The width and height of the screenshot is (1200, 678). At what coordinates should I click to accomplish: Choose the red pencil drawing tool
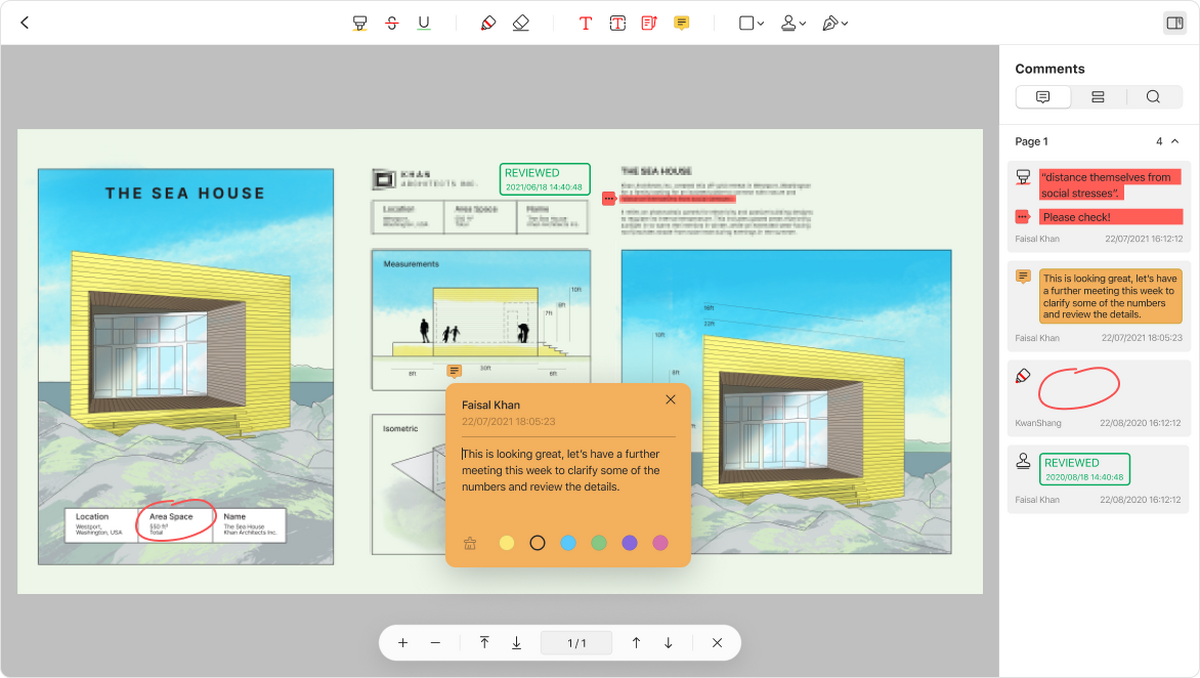(488, 23)
